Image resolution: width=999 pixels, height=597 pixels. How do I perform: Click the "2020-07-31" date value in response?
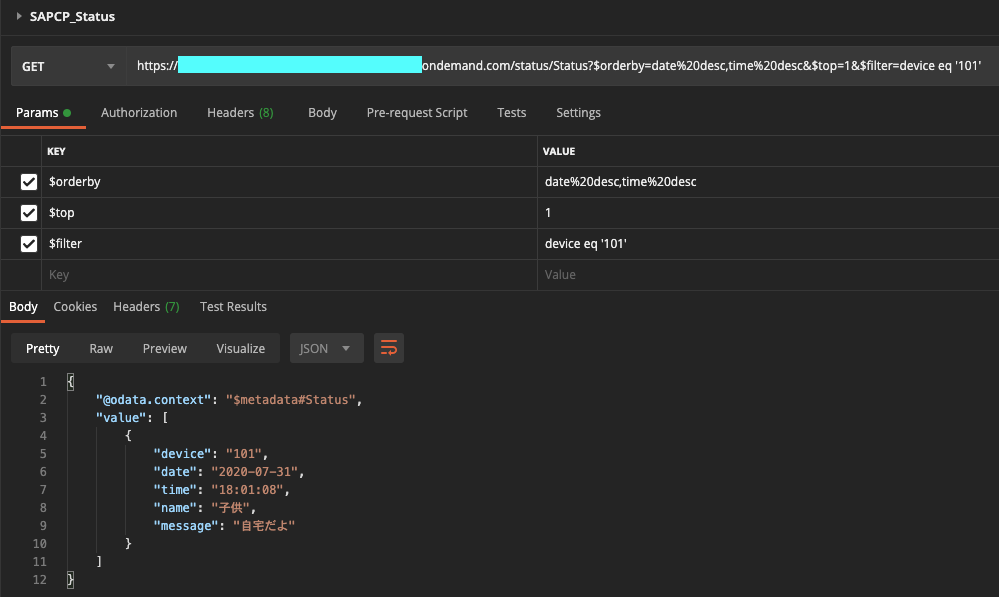pos(255,471)
